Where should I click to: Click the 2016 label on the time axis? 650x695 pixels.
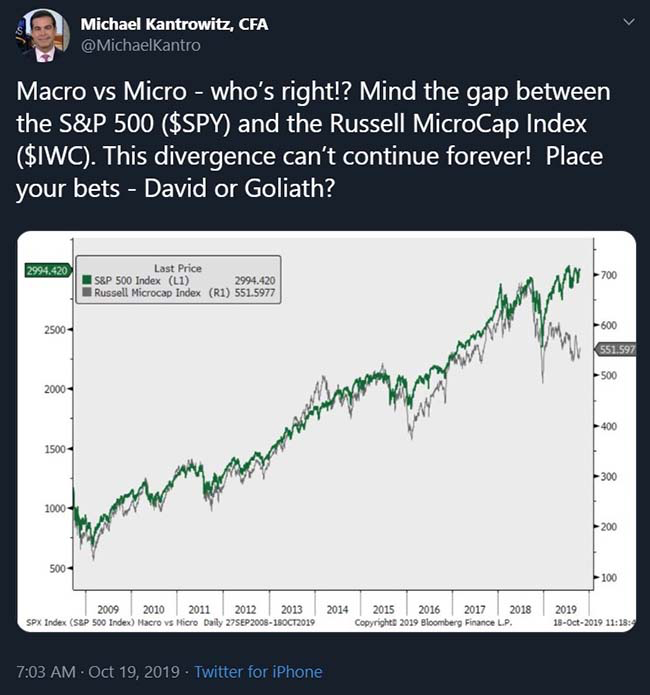point(429,609)
